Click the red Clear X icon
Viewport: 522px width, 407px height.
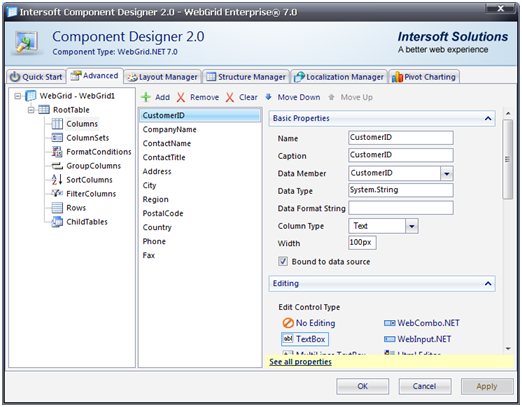pyautogui.click(x=230, y=97)
